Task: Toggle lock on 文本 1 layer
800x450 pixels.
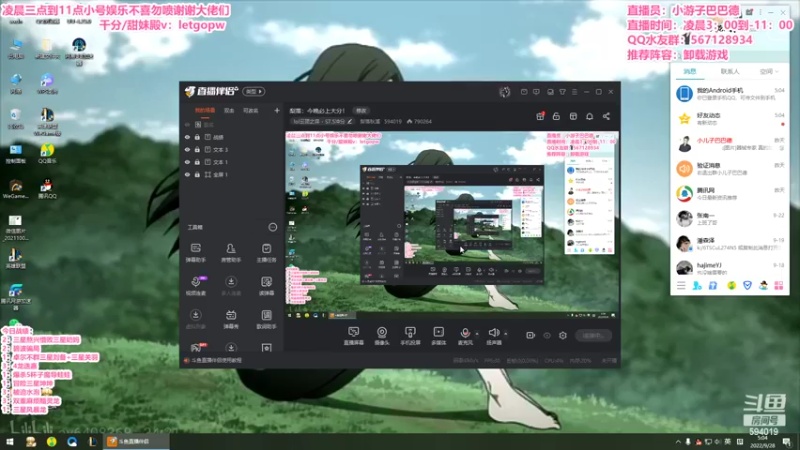Action: [x=197, y=162]
